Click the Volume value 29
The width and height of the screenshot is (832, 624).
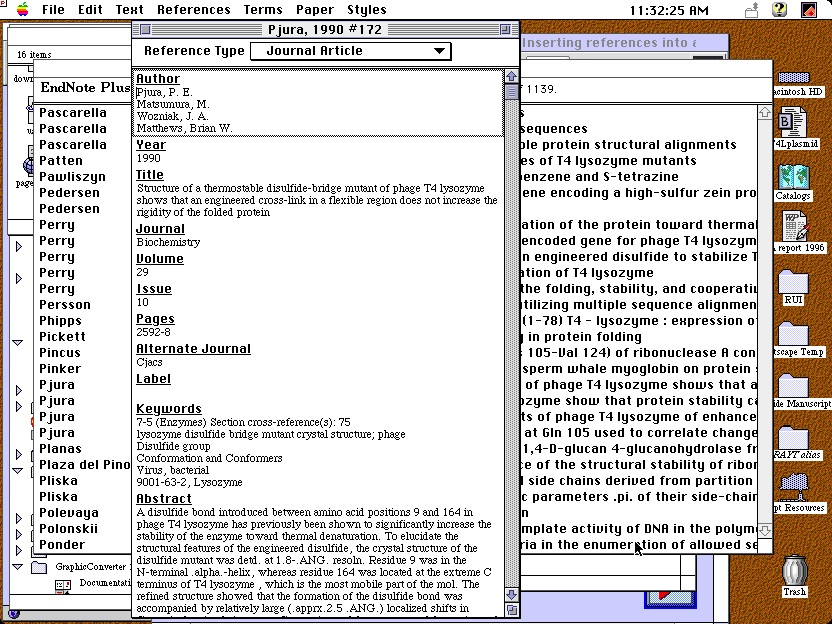click(x=142, y=272)
